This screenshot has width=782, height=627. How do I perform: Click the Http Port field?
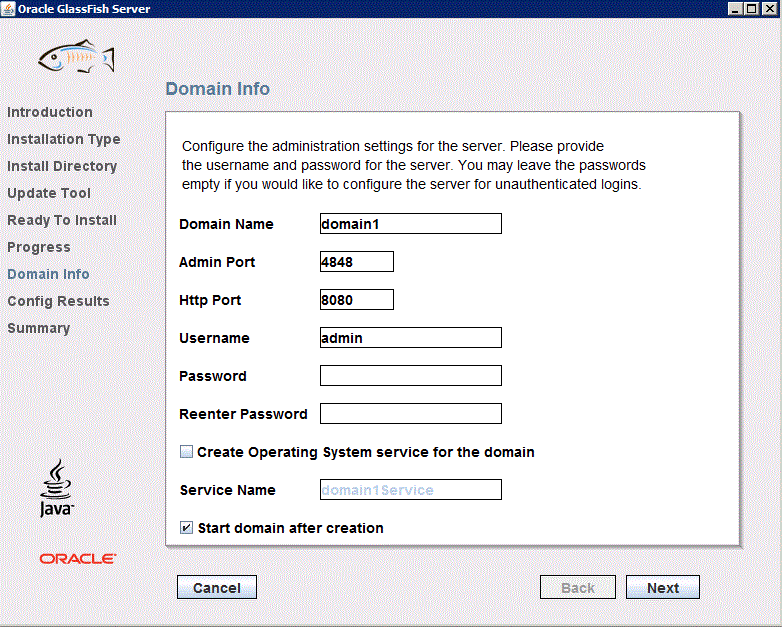coord(357,299)
